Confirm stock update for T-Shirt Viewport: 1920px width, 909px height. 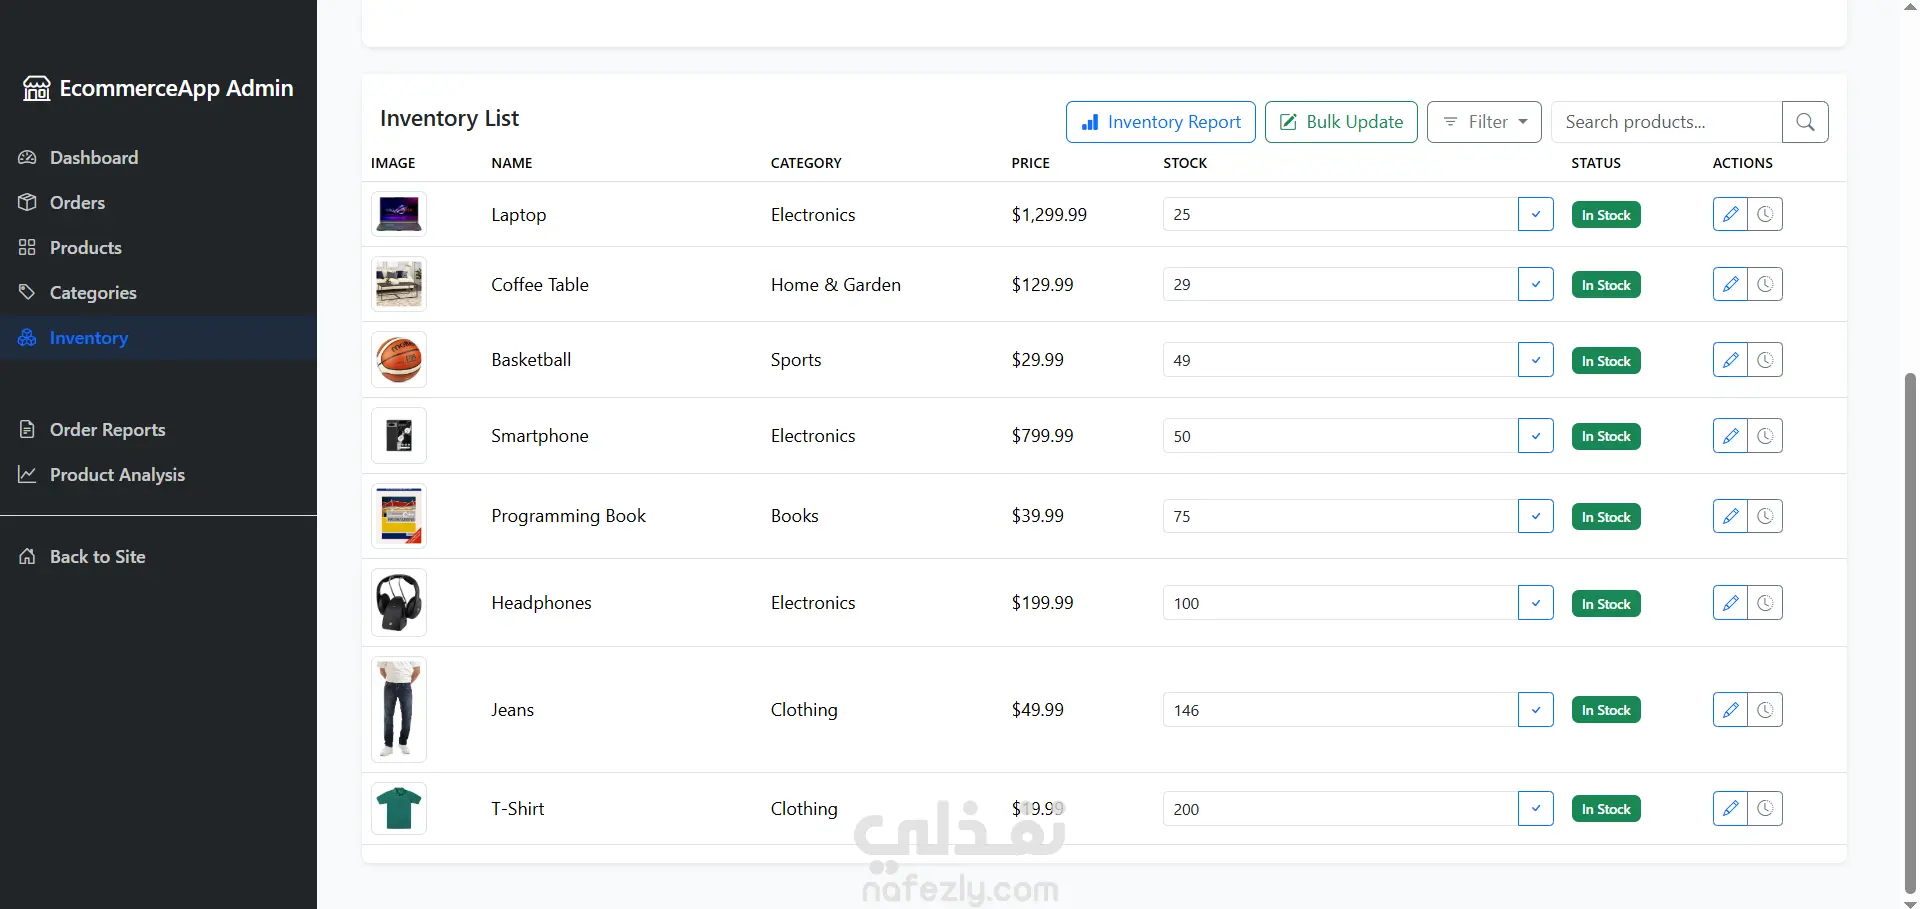(1535, 809)
